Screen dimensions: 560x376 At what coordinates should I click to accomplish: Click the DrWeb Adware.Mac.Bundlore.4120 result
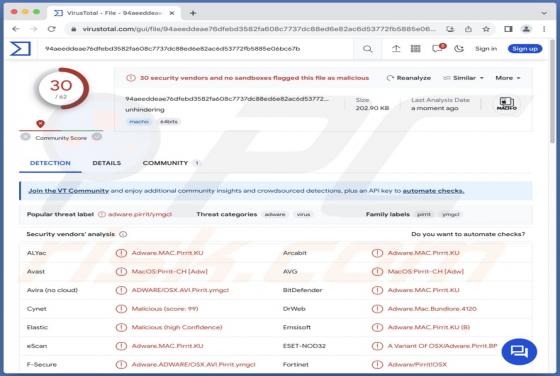coord(432,309)
